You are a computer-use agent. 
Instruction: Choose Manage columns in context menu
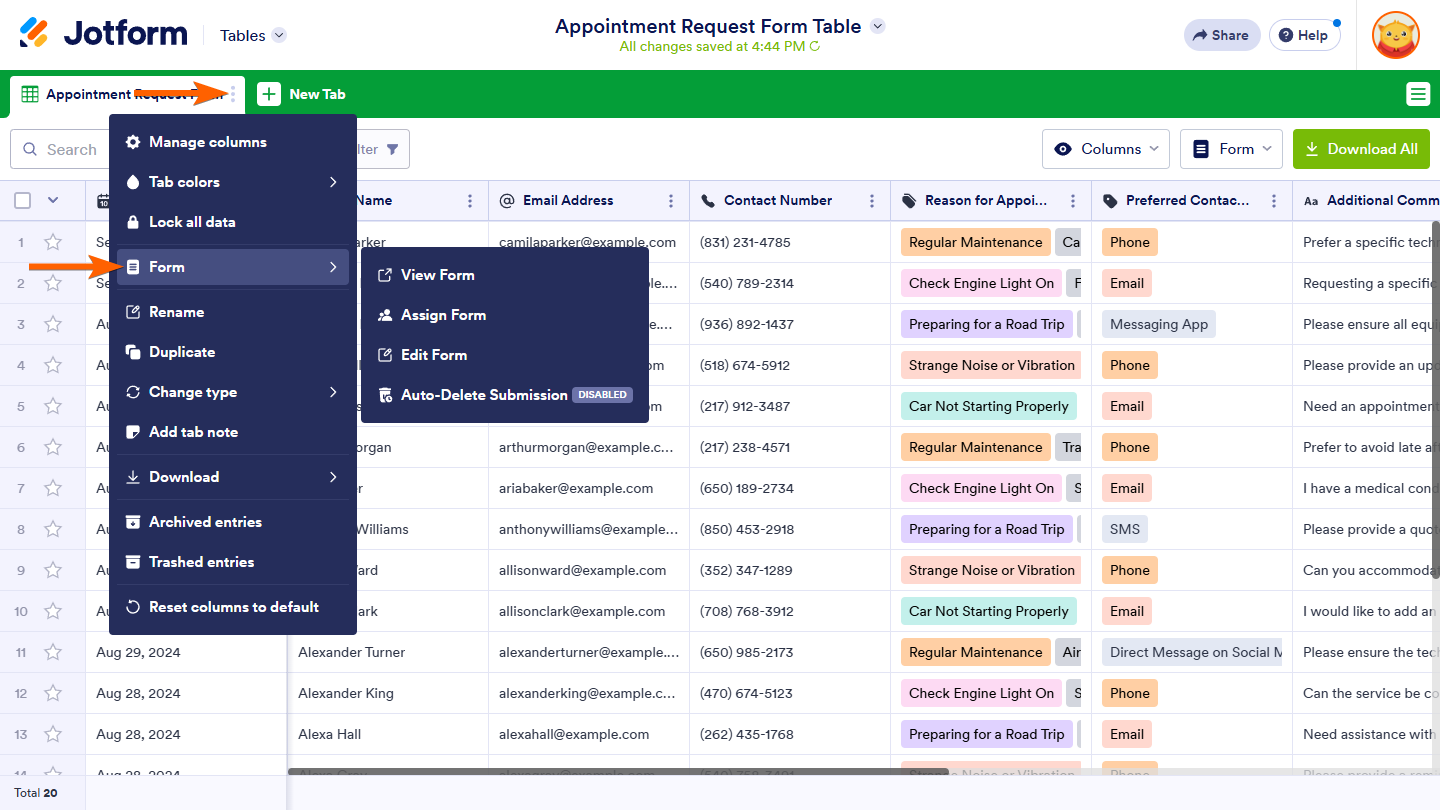(207, 142)
